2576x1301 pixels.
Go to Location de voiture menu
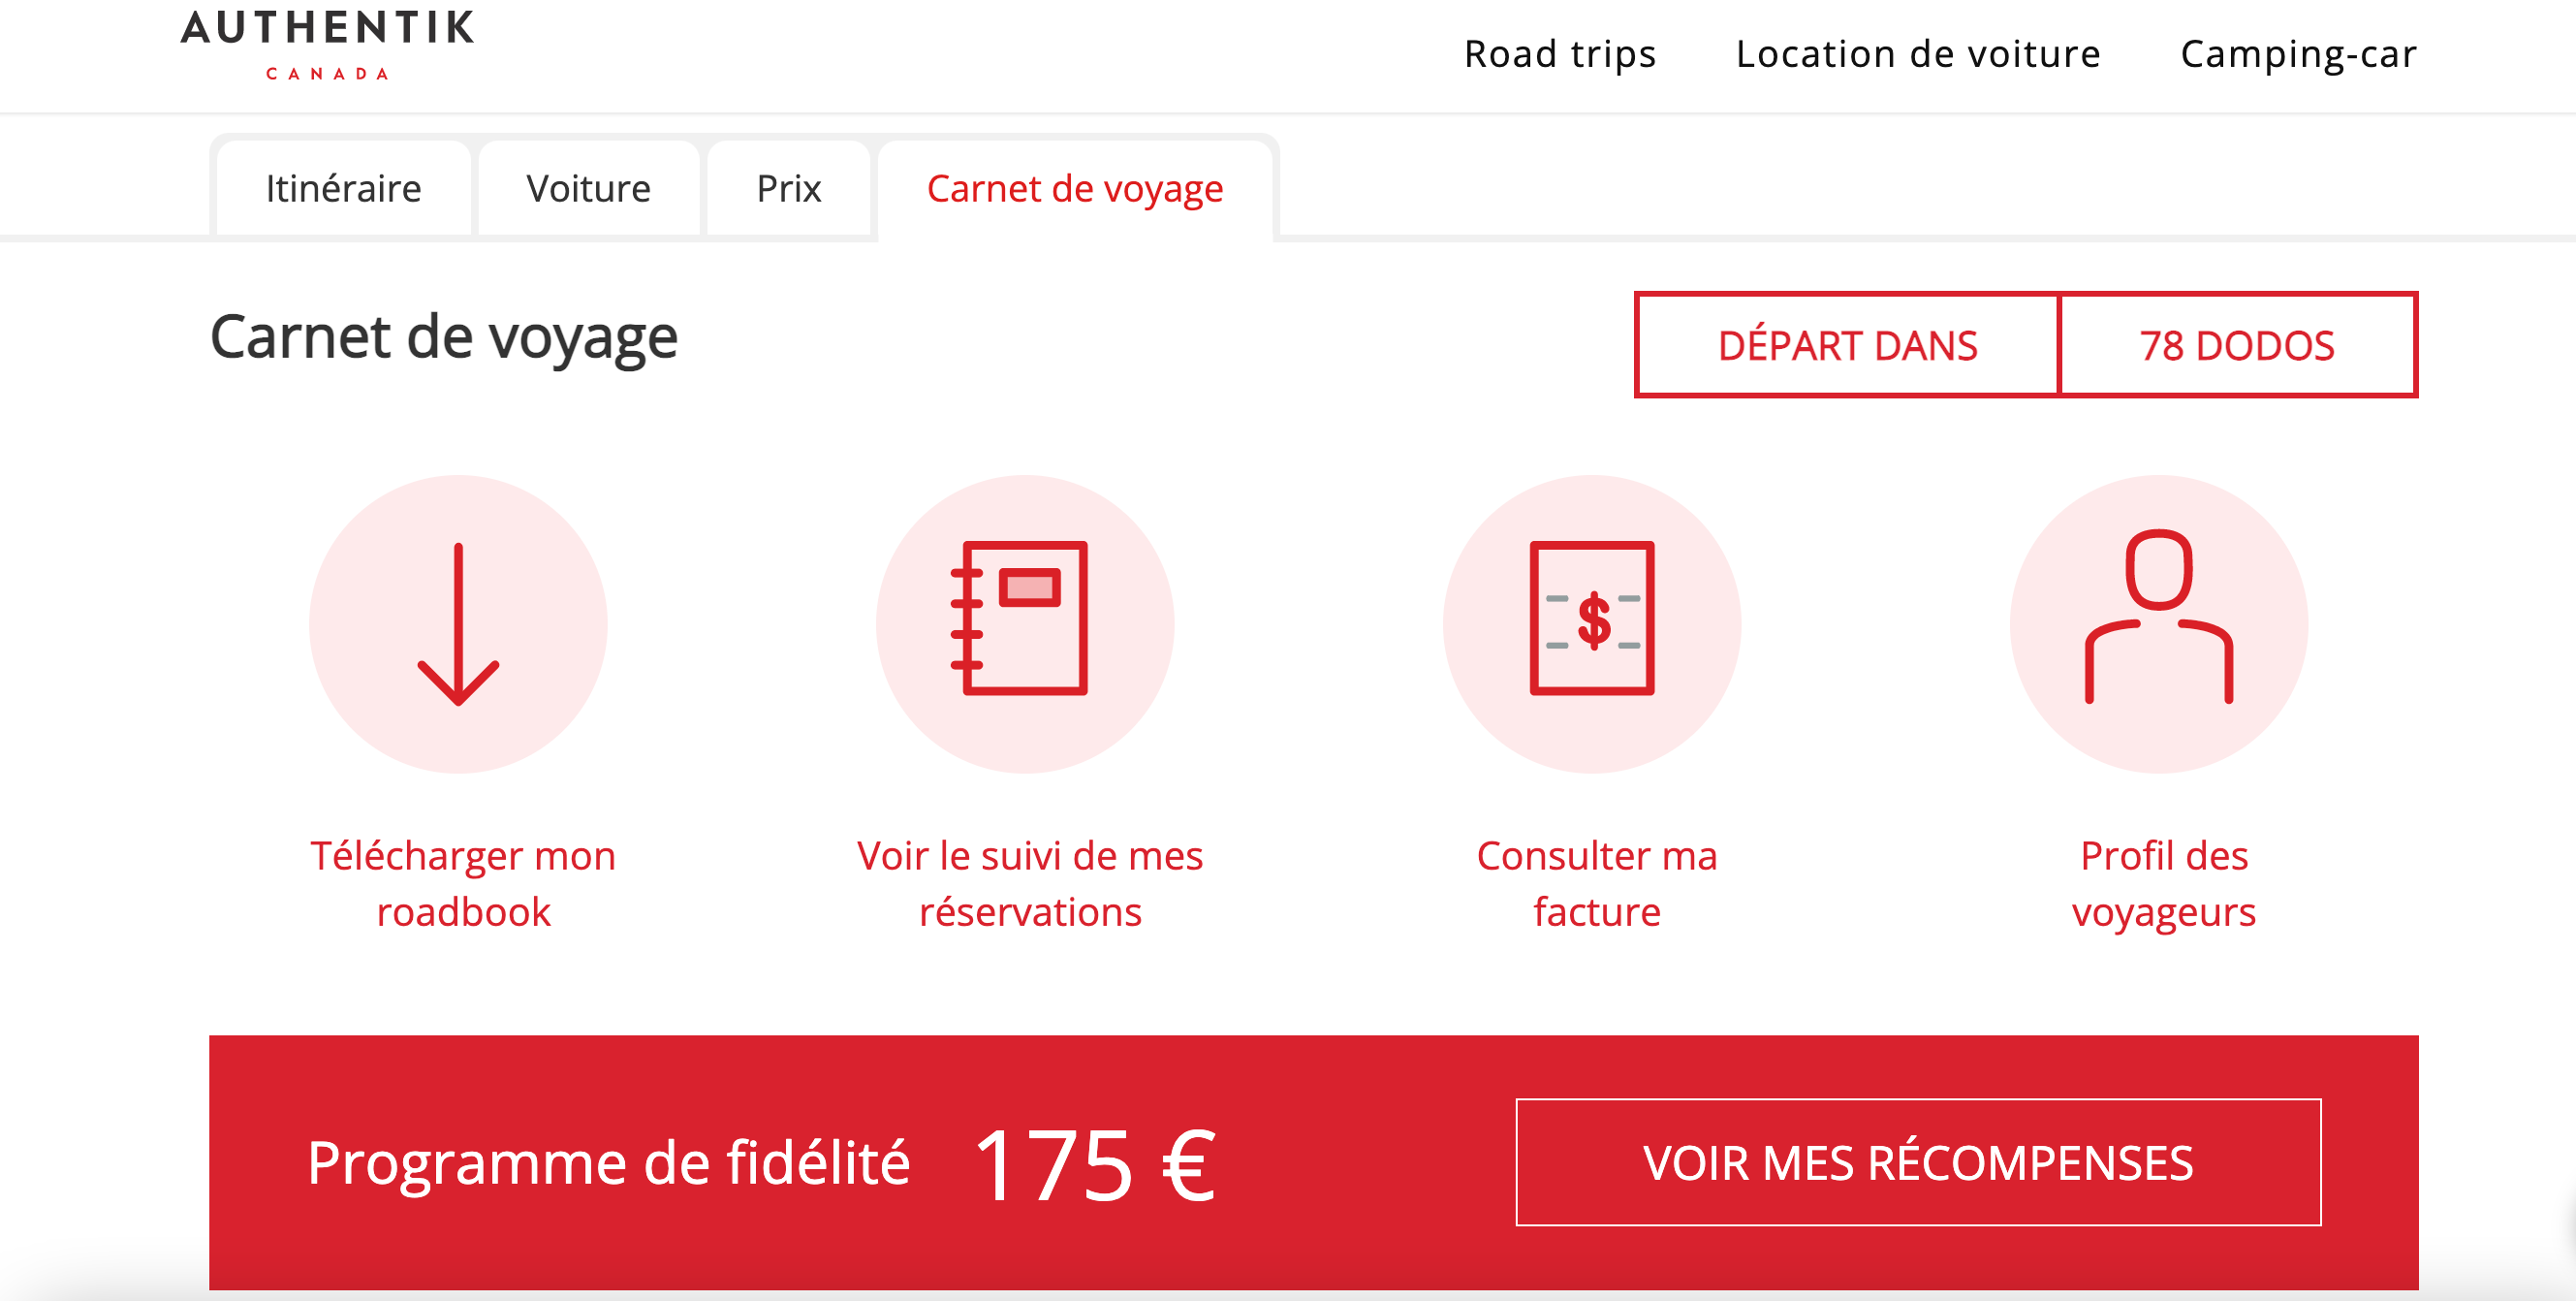[1918, 54]
